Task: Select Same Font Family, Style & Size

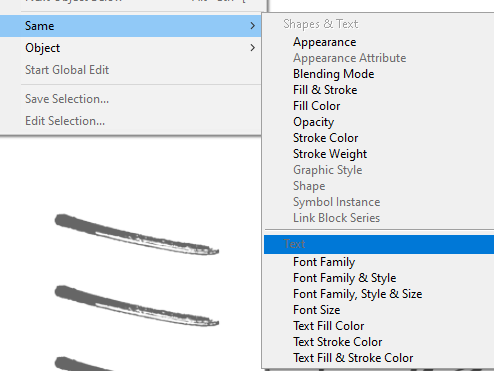Action: coord(358,294)
